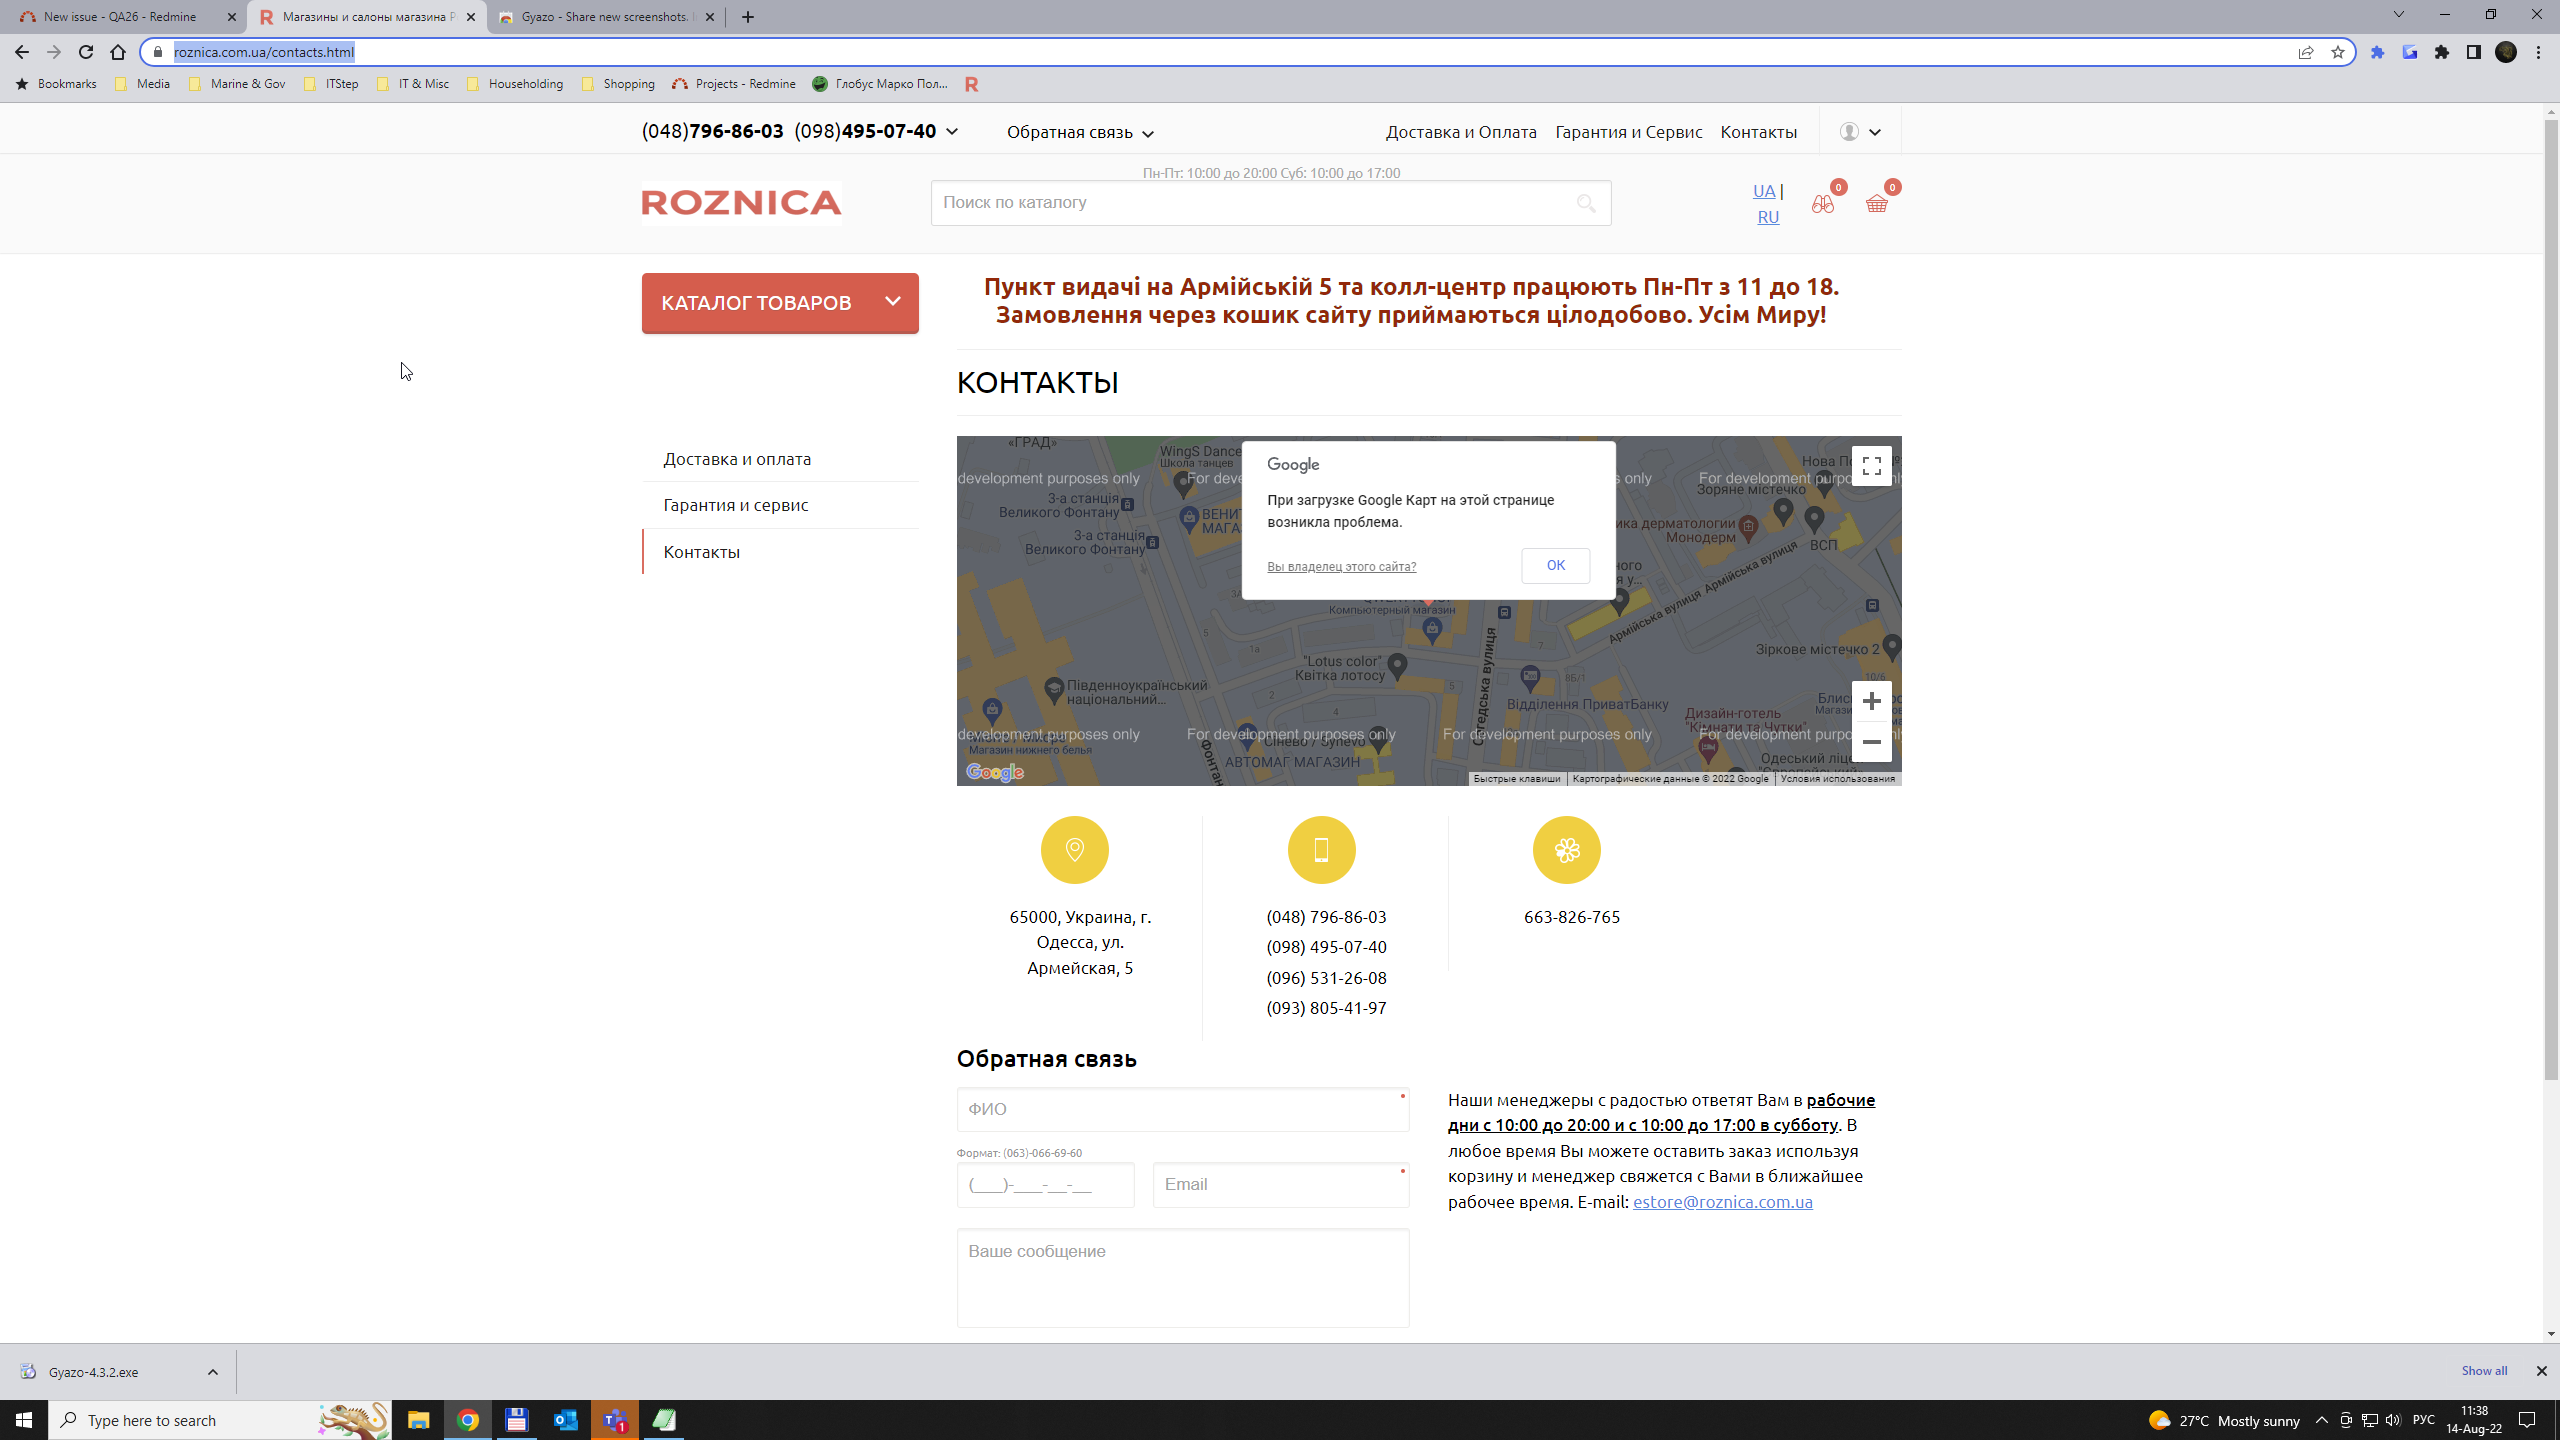Bookmark this page with star icon
The height and width of the screenshot is (1440, 2560).
2337,52
